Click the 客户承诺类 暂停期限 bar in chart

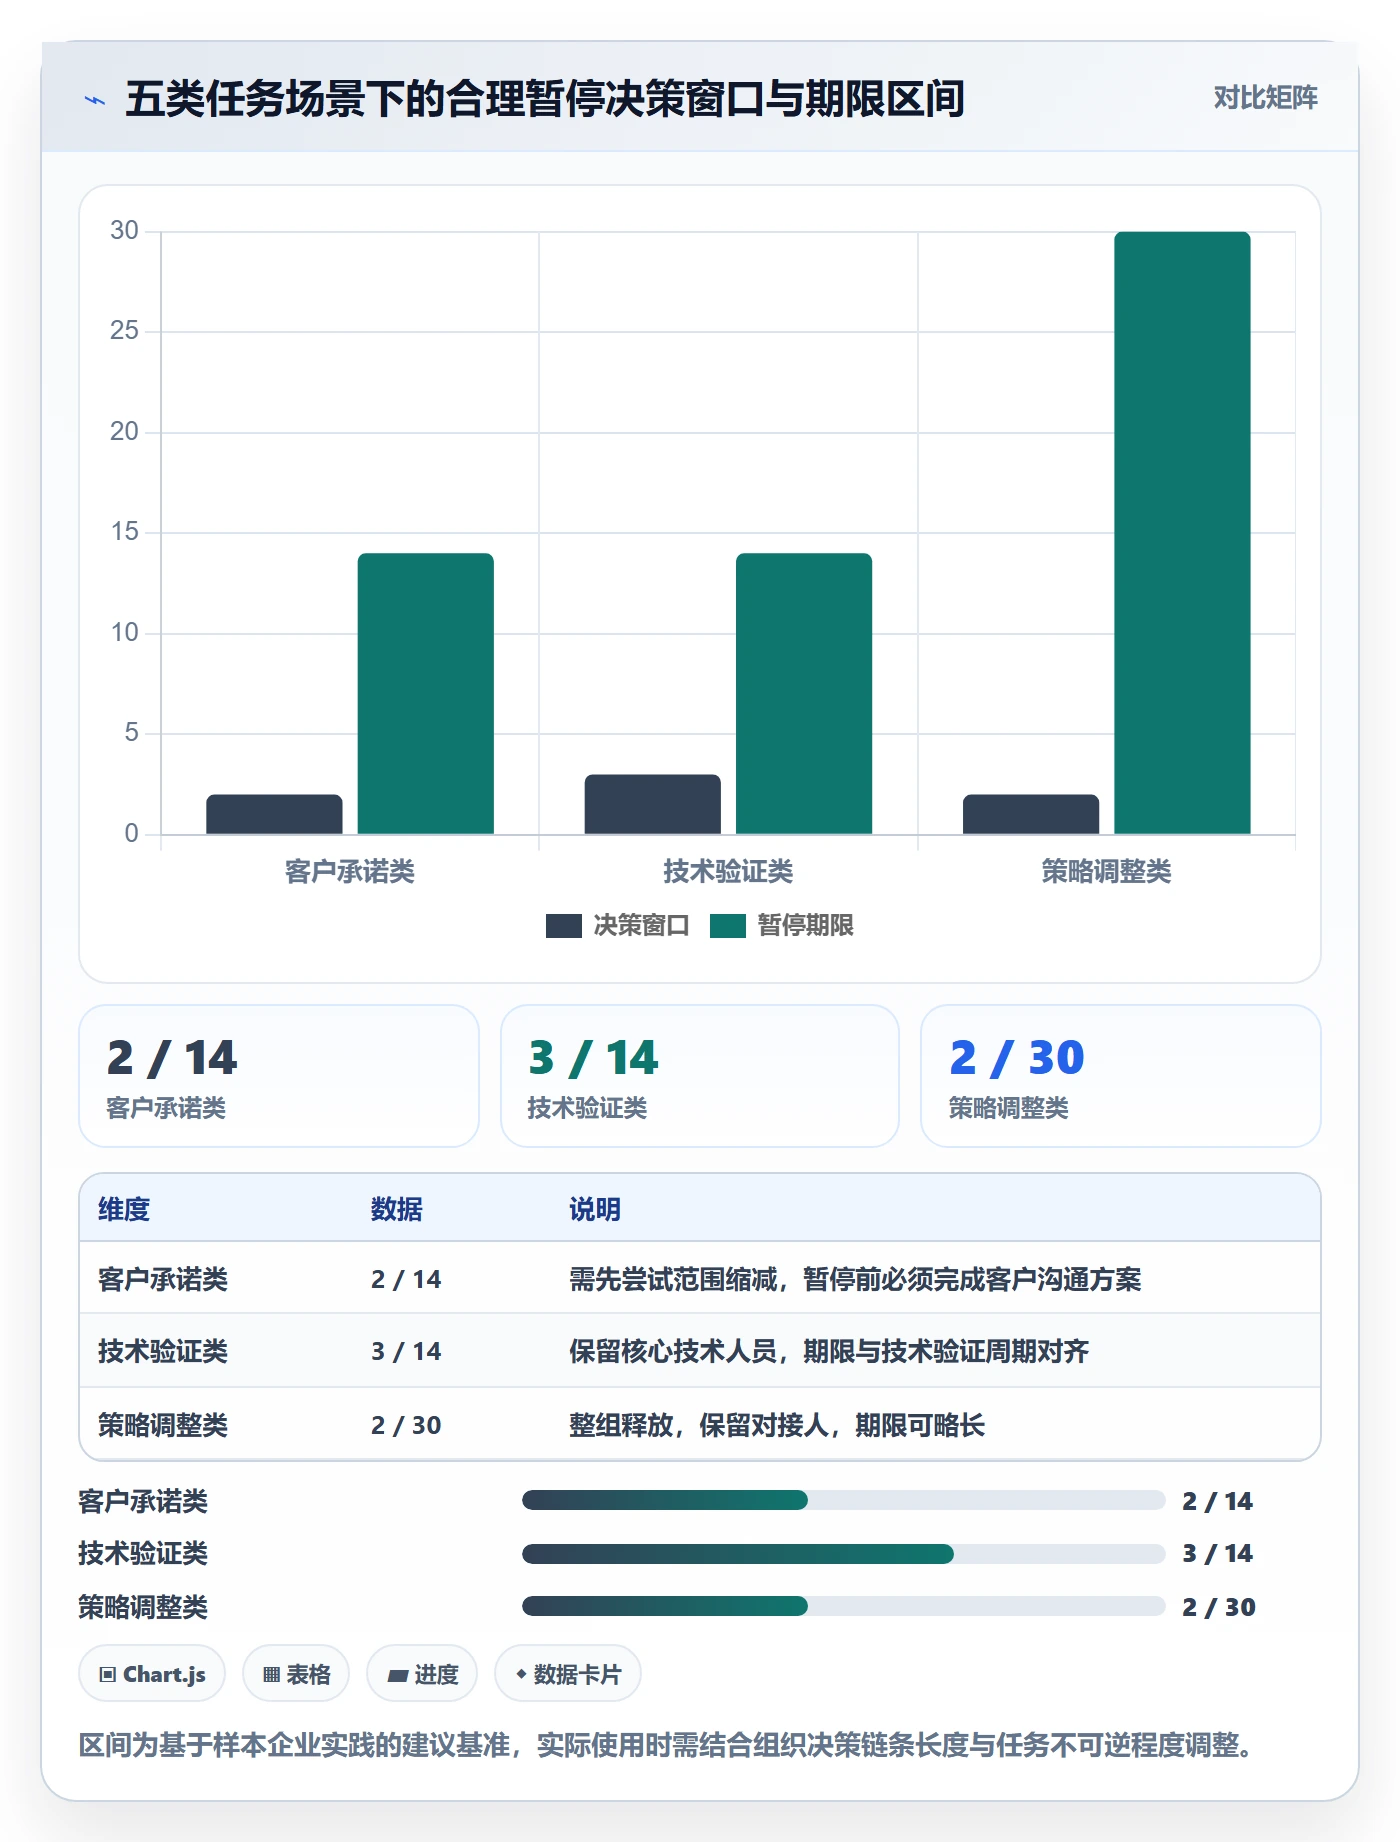[x=426, y=693]
